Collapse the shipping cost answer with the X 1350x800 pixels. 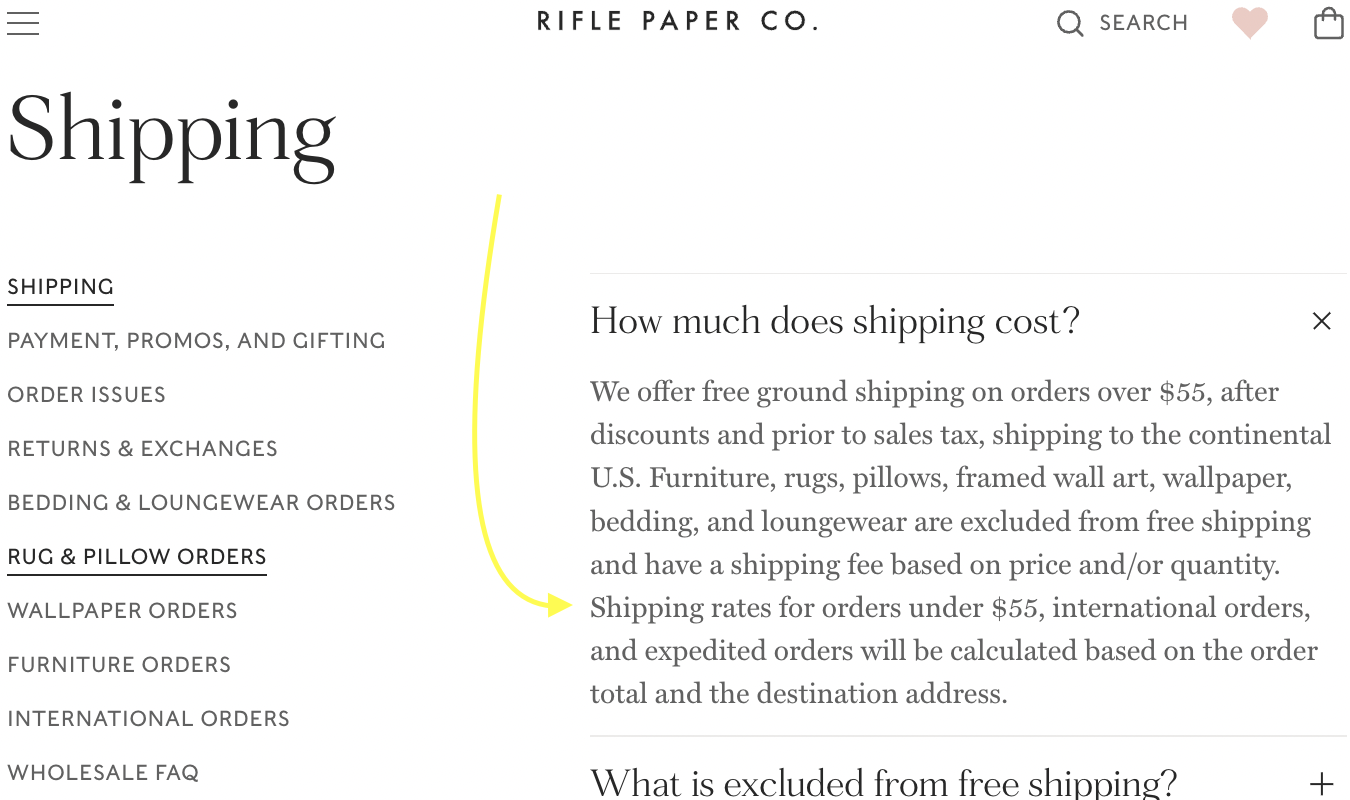point(1321,320)
